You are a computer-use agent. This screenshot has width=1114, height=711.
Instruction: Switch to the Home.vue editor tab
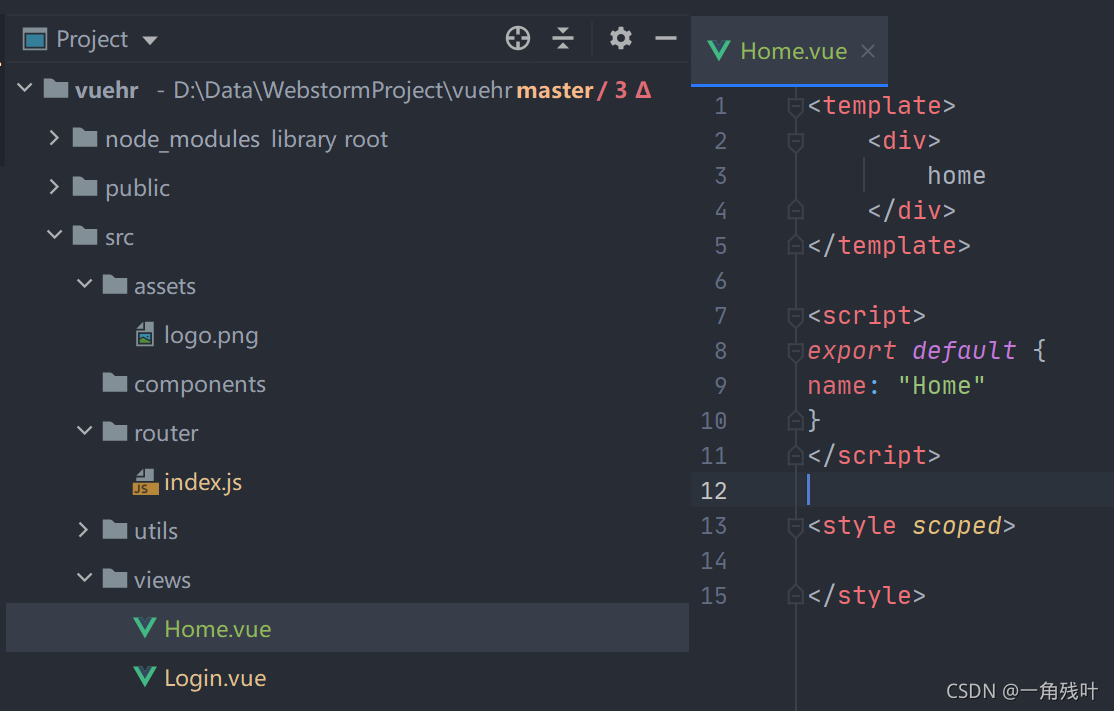coord(789,51)
